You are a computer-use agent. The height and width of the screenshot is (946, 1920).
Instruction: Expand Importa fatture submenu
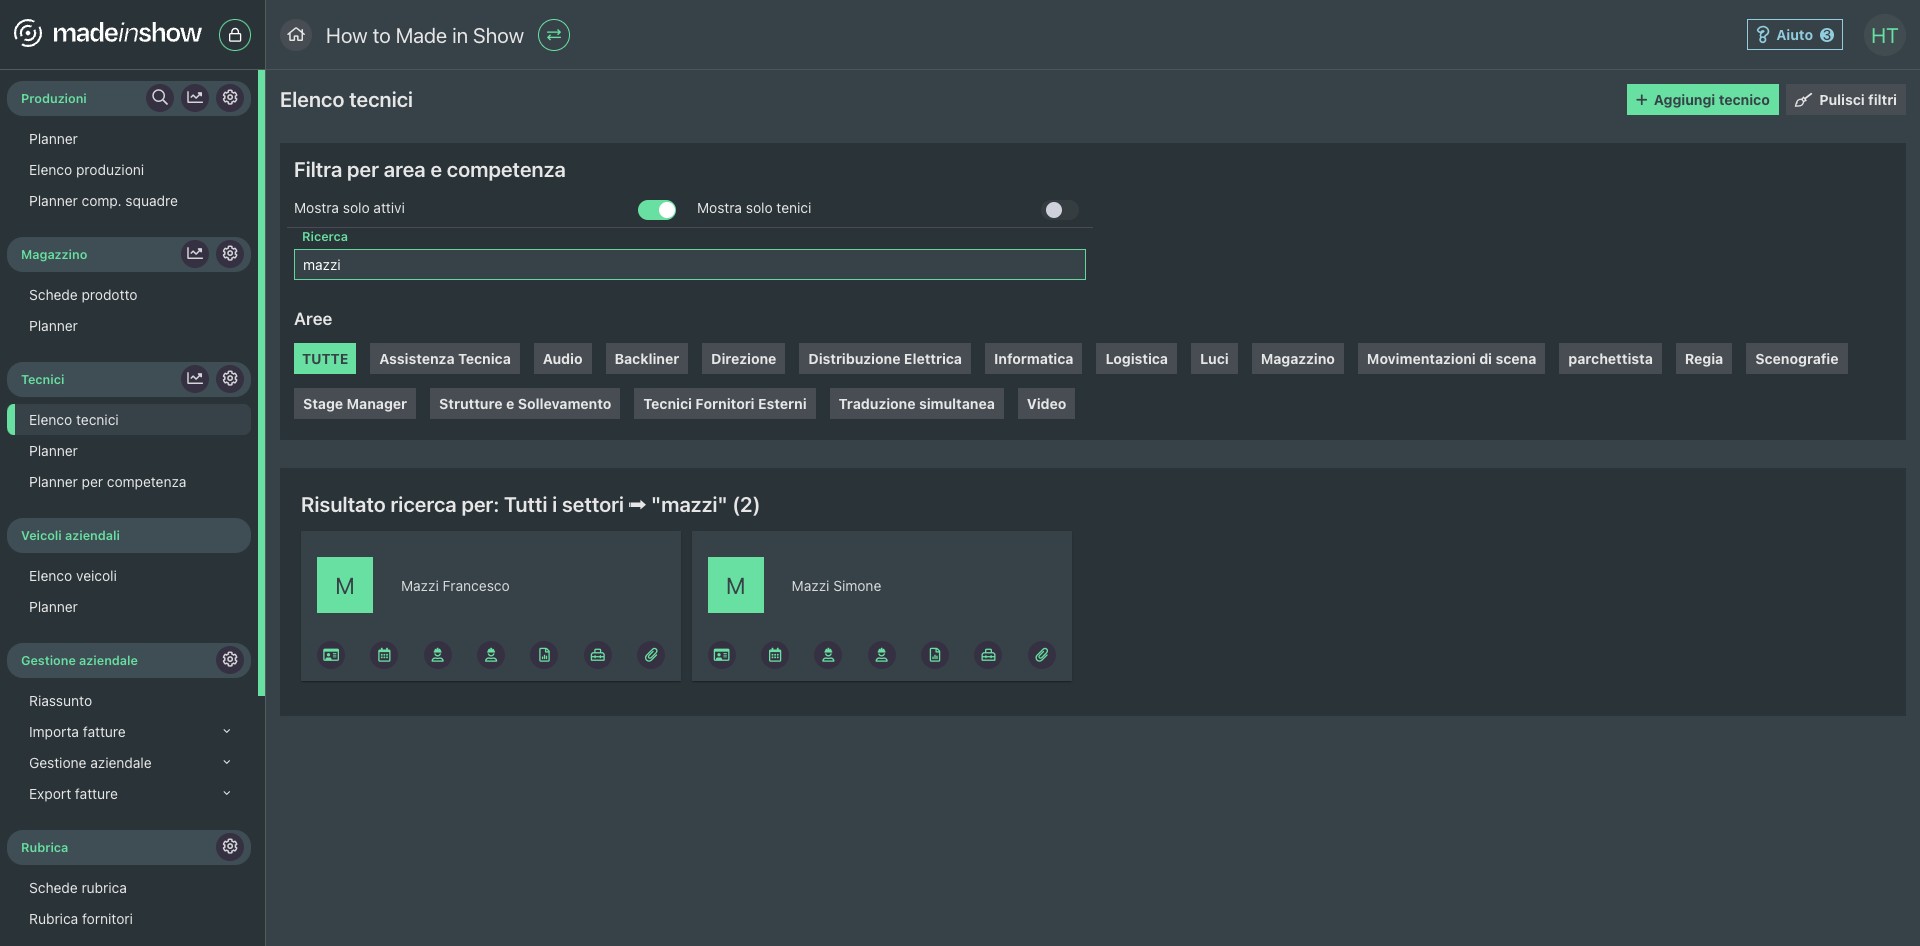(x=226, y=732)
